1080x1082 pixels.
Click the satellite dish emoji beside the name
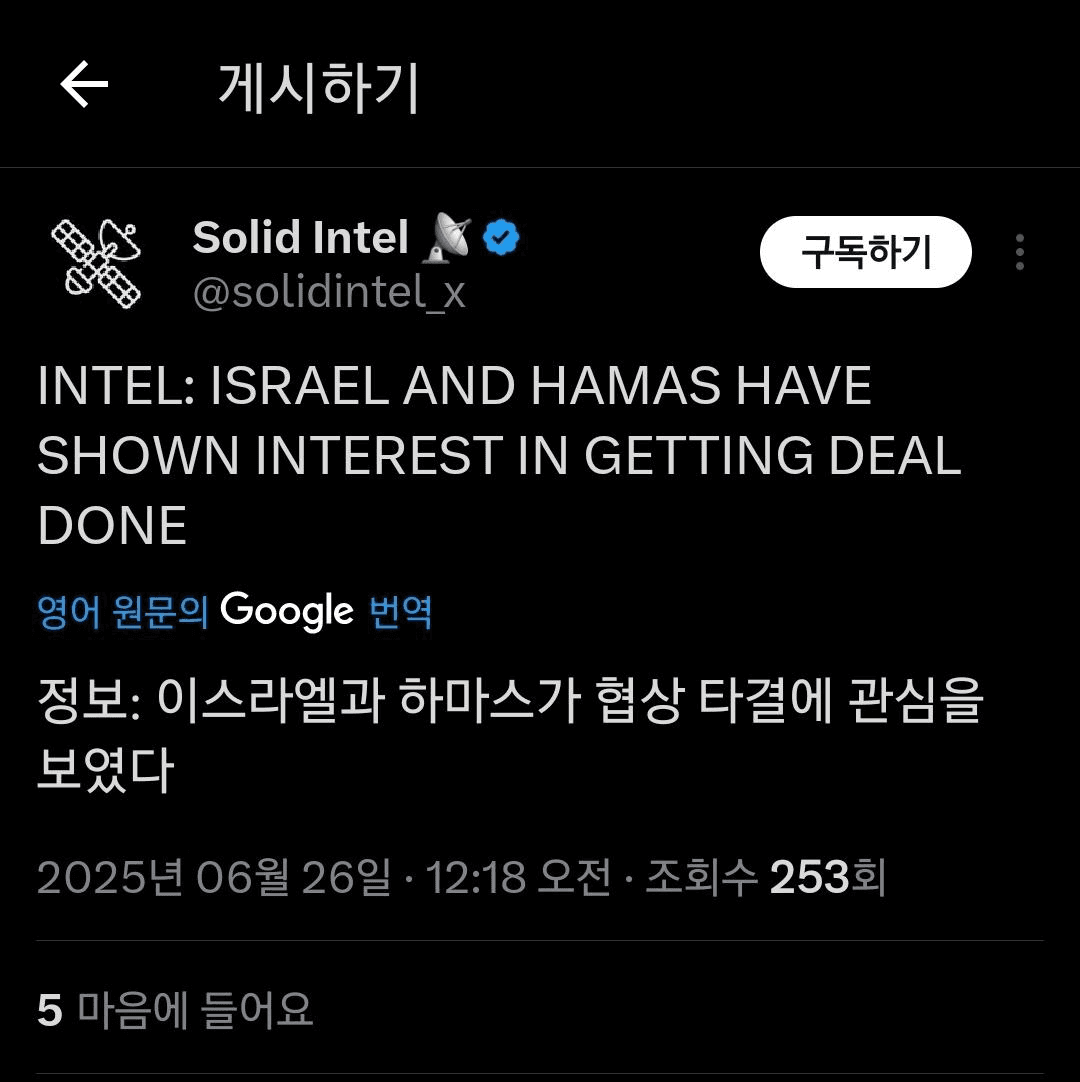coord(448,237)
